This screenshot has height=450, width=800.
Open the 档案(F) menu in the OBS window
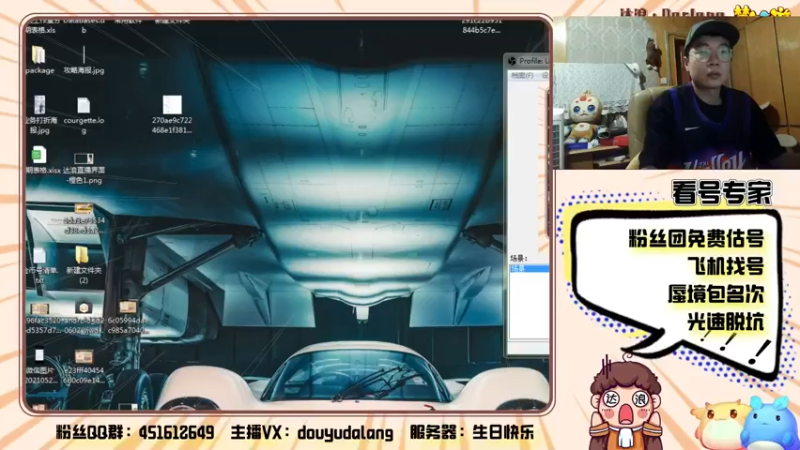tap(522, 75)
